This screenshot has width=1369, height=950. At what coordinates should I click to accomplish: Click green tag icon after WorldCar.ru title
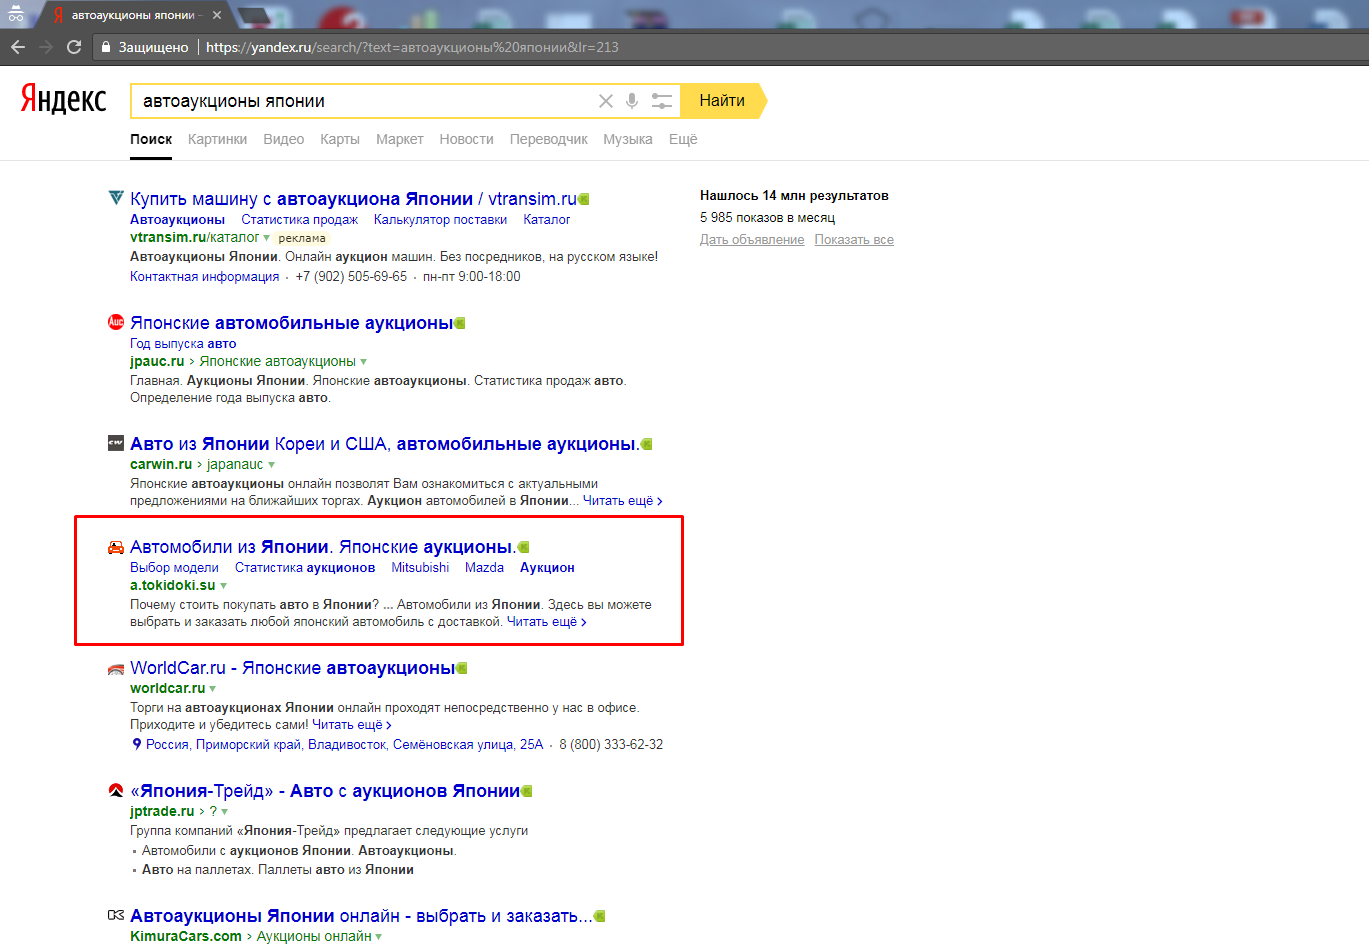tap(462, 668)
